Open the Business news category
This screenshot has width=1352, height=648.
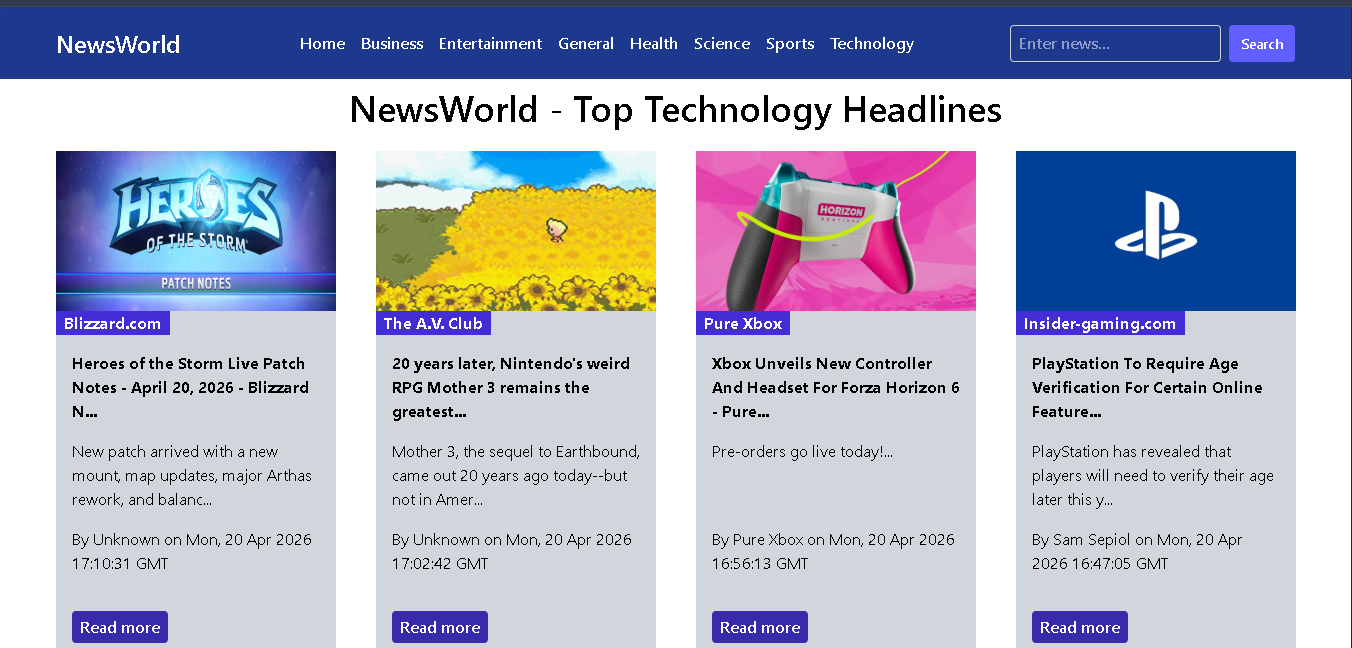point(392,44)
